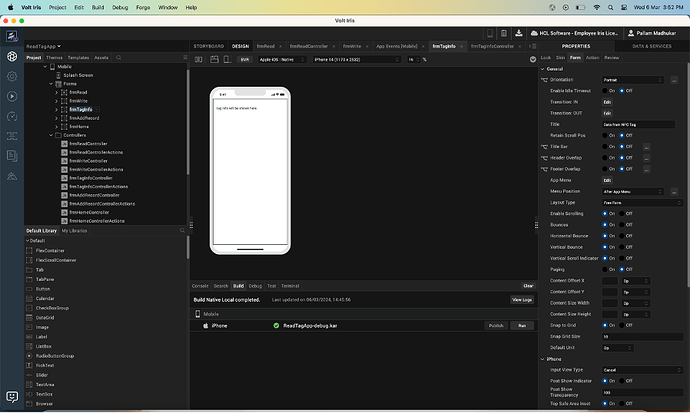Collapse the Forms node
The width and height of the screenshot is (690, 413).
(x=51, y=84)
